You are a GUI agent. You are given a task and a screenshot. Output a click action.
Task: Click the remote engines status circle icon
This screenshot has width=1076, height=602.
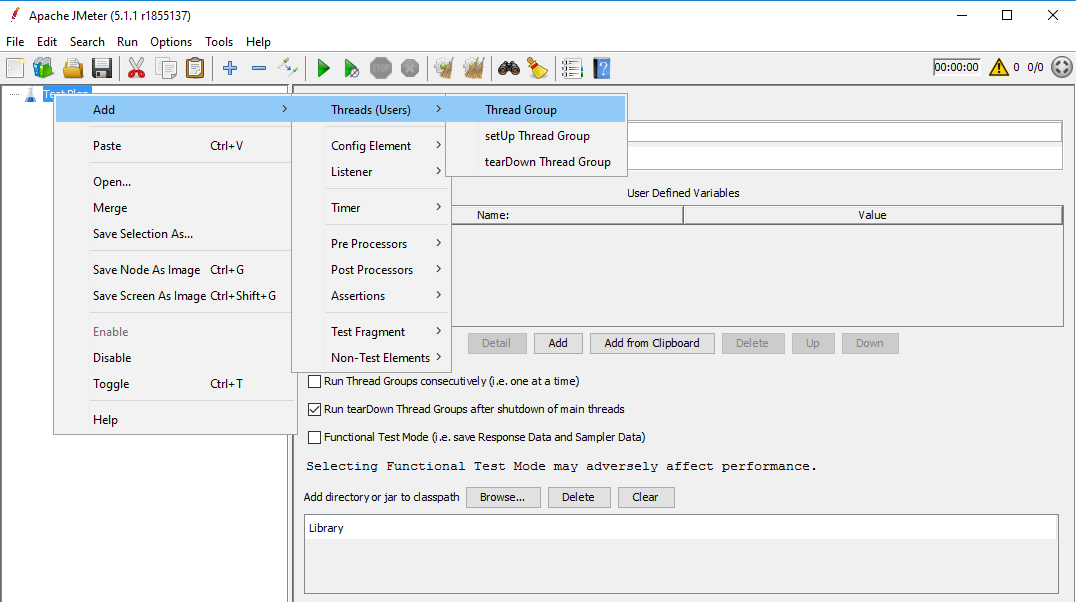point(1062,67)
